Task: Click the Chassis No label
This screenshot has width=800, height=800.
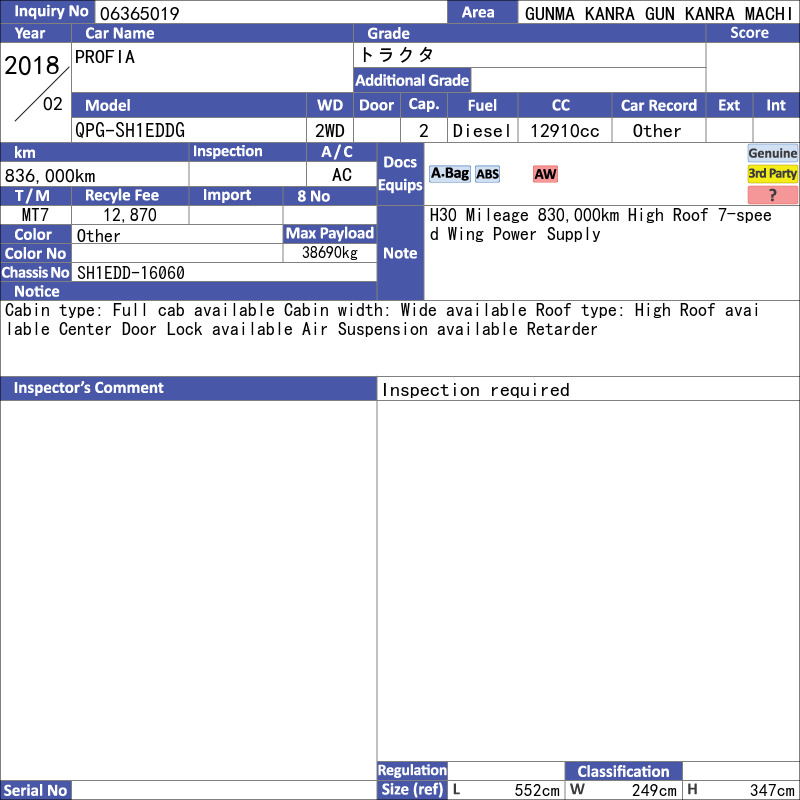Action: (36, 272)
